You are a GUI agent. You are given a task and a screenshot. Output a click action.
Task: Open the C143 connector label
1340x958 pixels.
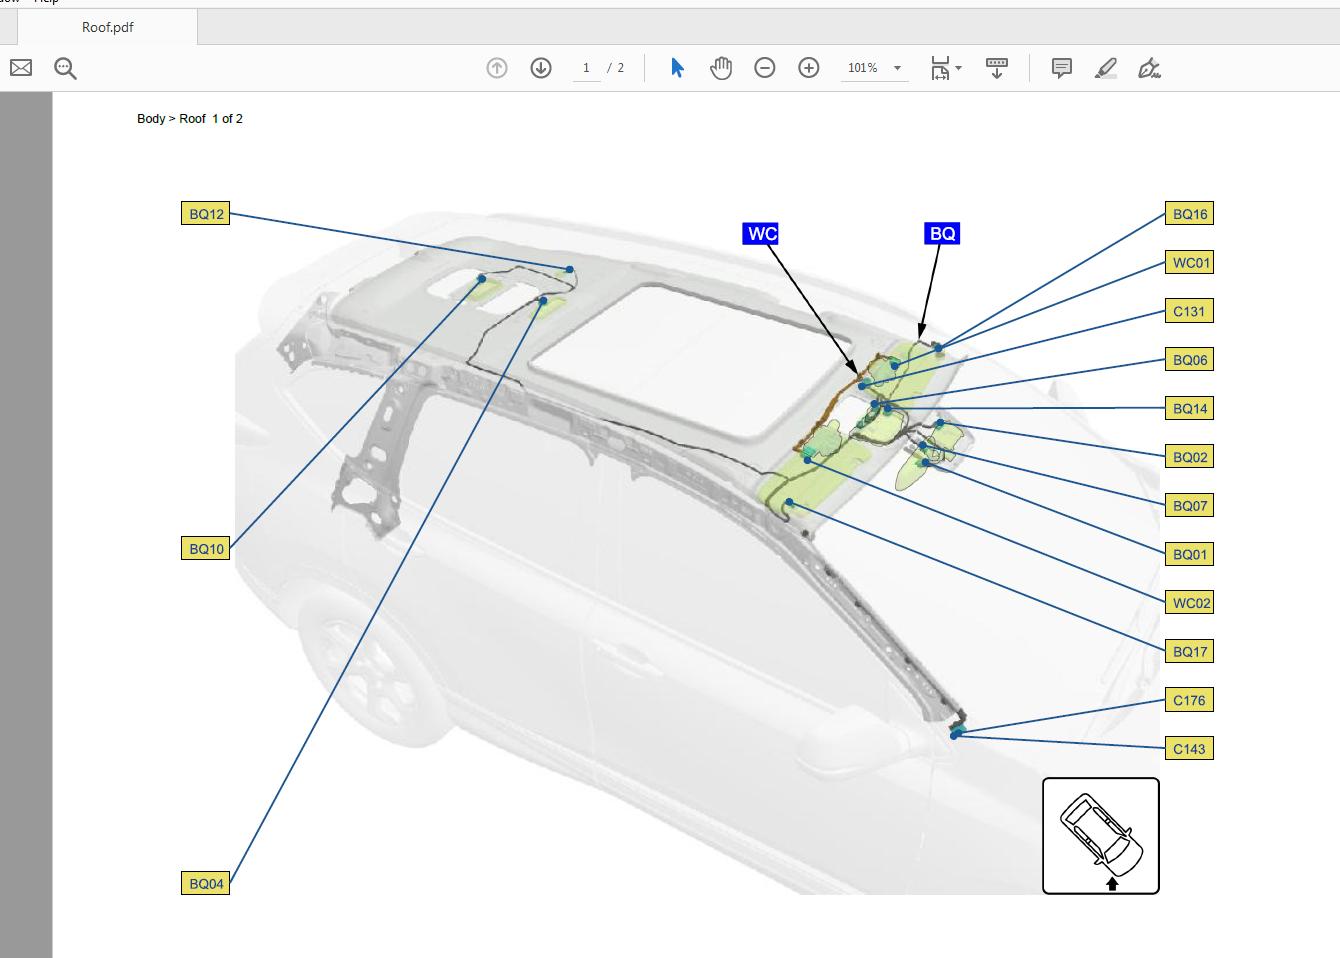[x=1190, y=749]
